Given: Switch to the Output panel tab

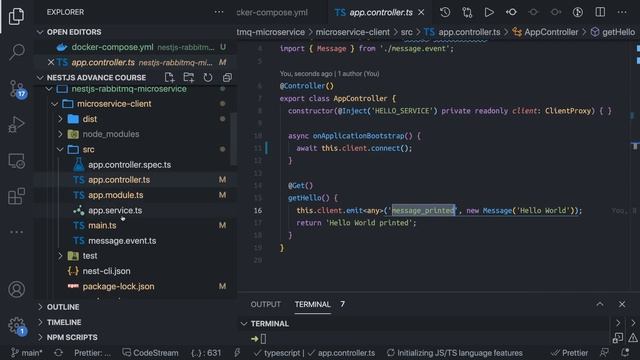Looking at the screenshot, I should 266,304.
